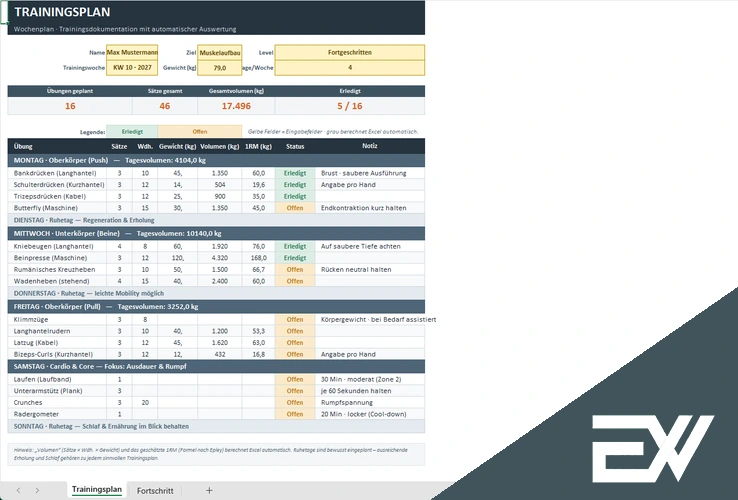Select the Level field showing Fortgeschritten
The image size is (738, 500).
350,52
